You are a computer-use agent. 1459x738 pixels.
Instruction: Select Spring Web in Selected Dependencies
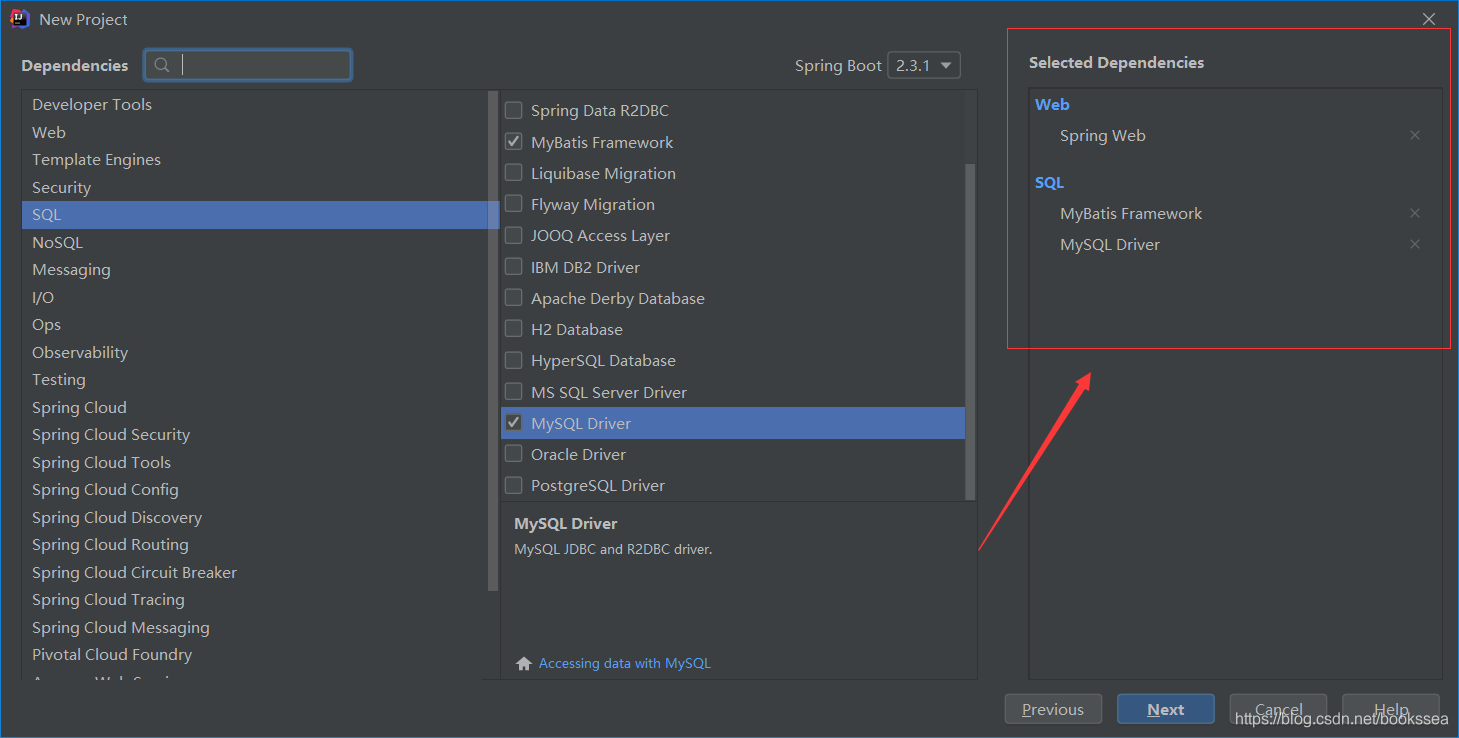click(x=1103, y=135)
